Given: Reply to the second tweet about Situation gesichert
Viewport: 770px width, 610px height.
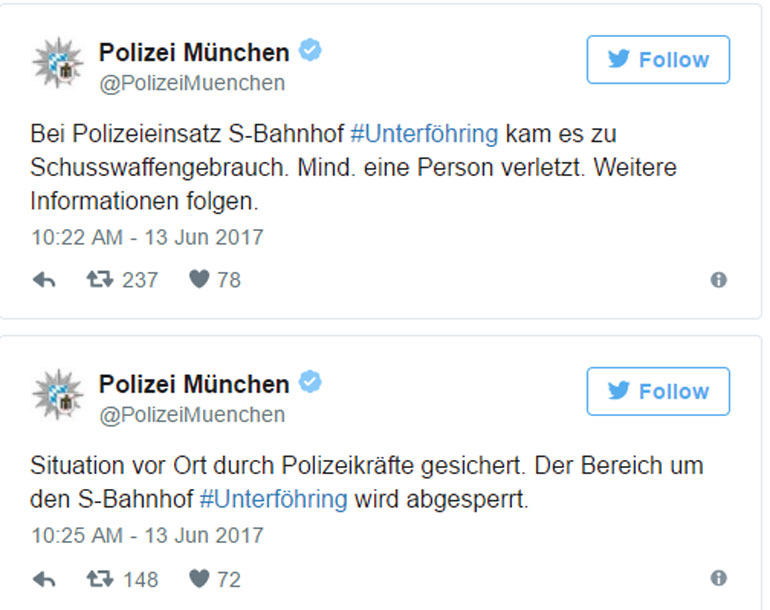Looking at the screenshot, I should tap(44, 579).
